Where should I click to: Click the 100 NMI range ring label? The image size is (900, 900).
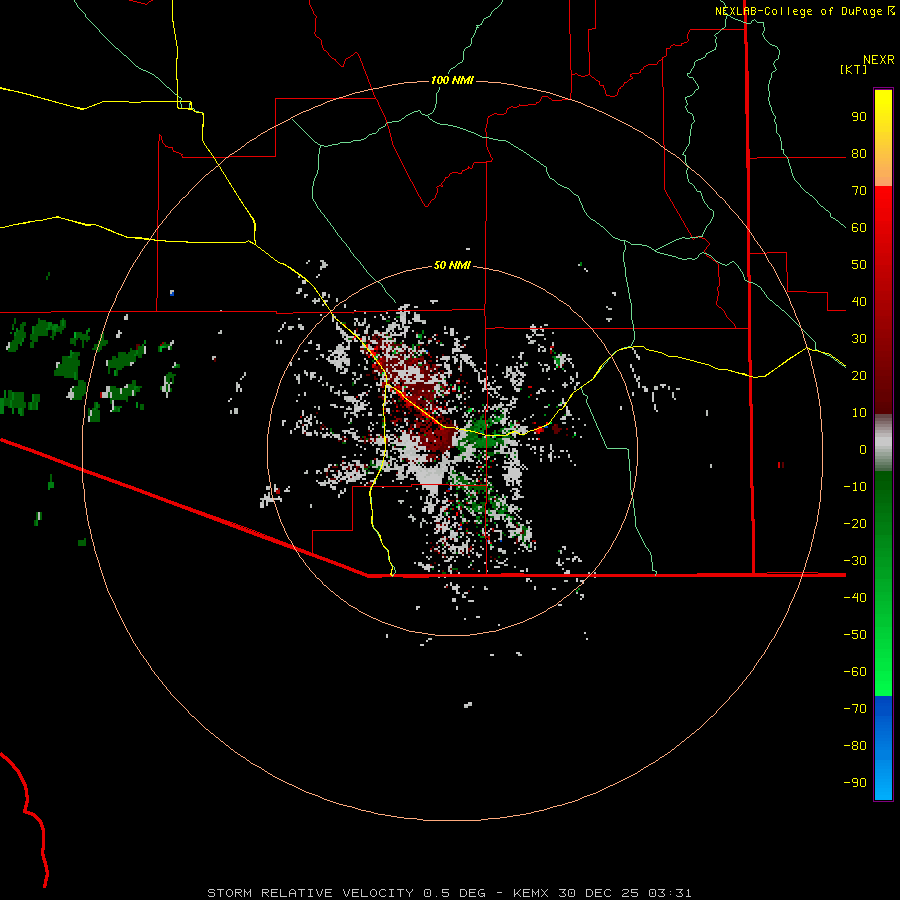[452, 80]
